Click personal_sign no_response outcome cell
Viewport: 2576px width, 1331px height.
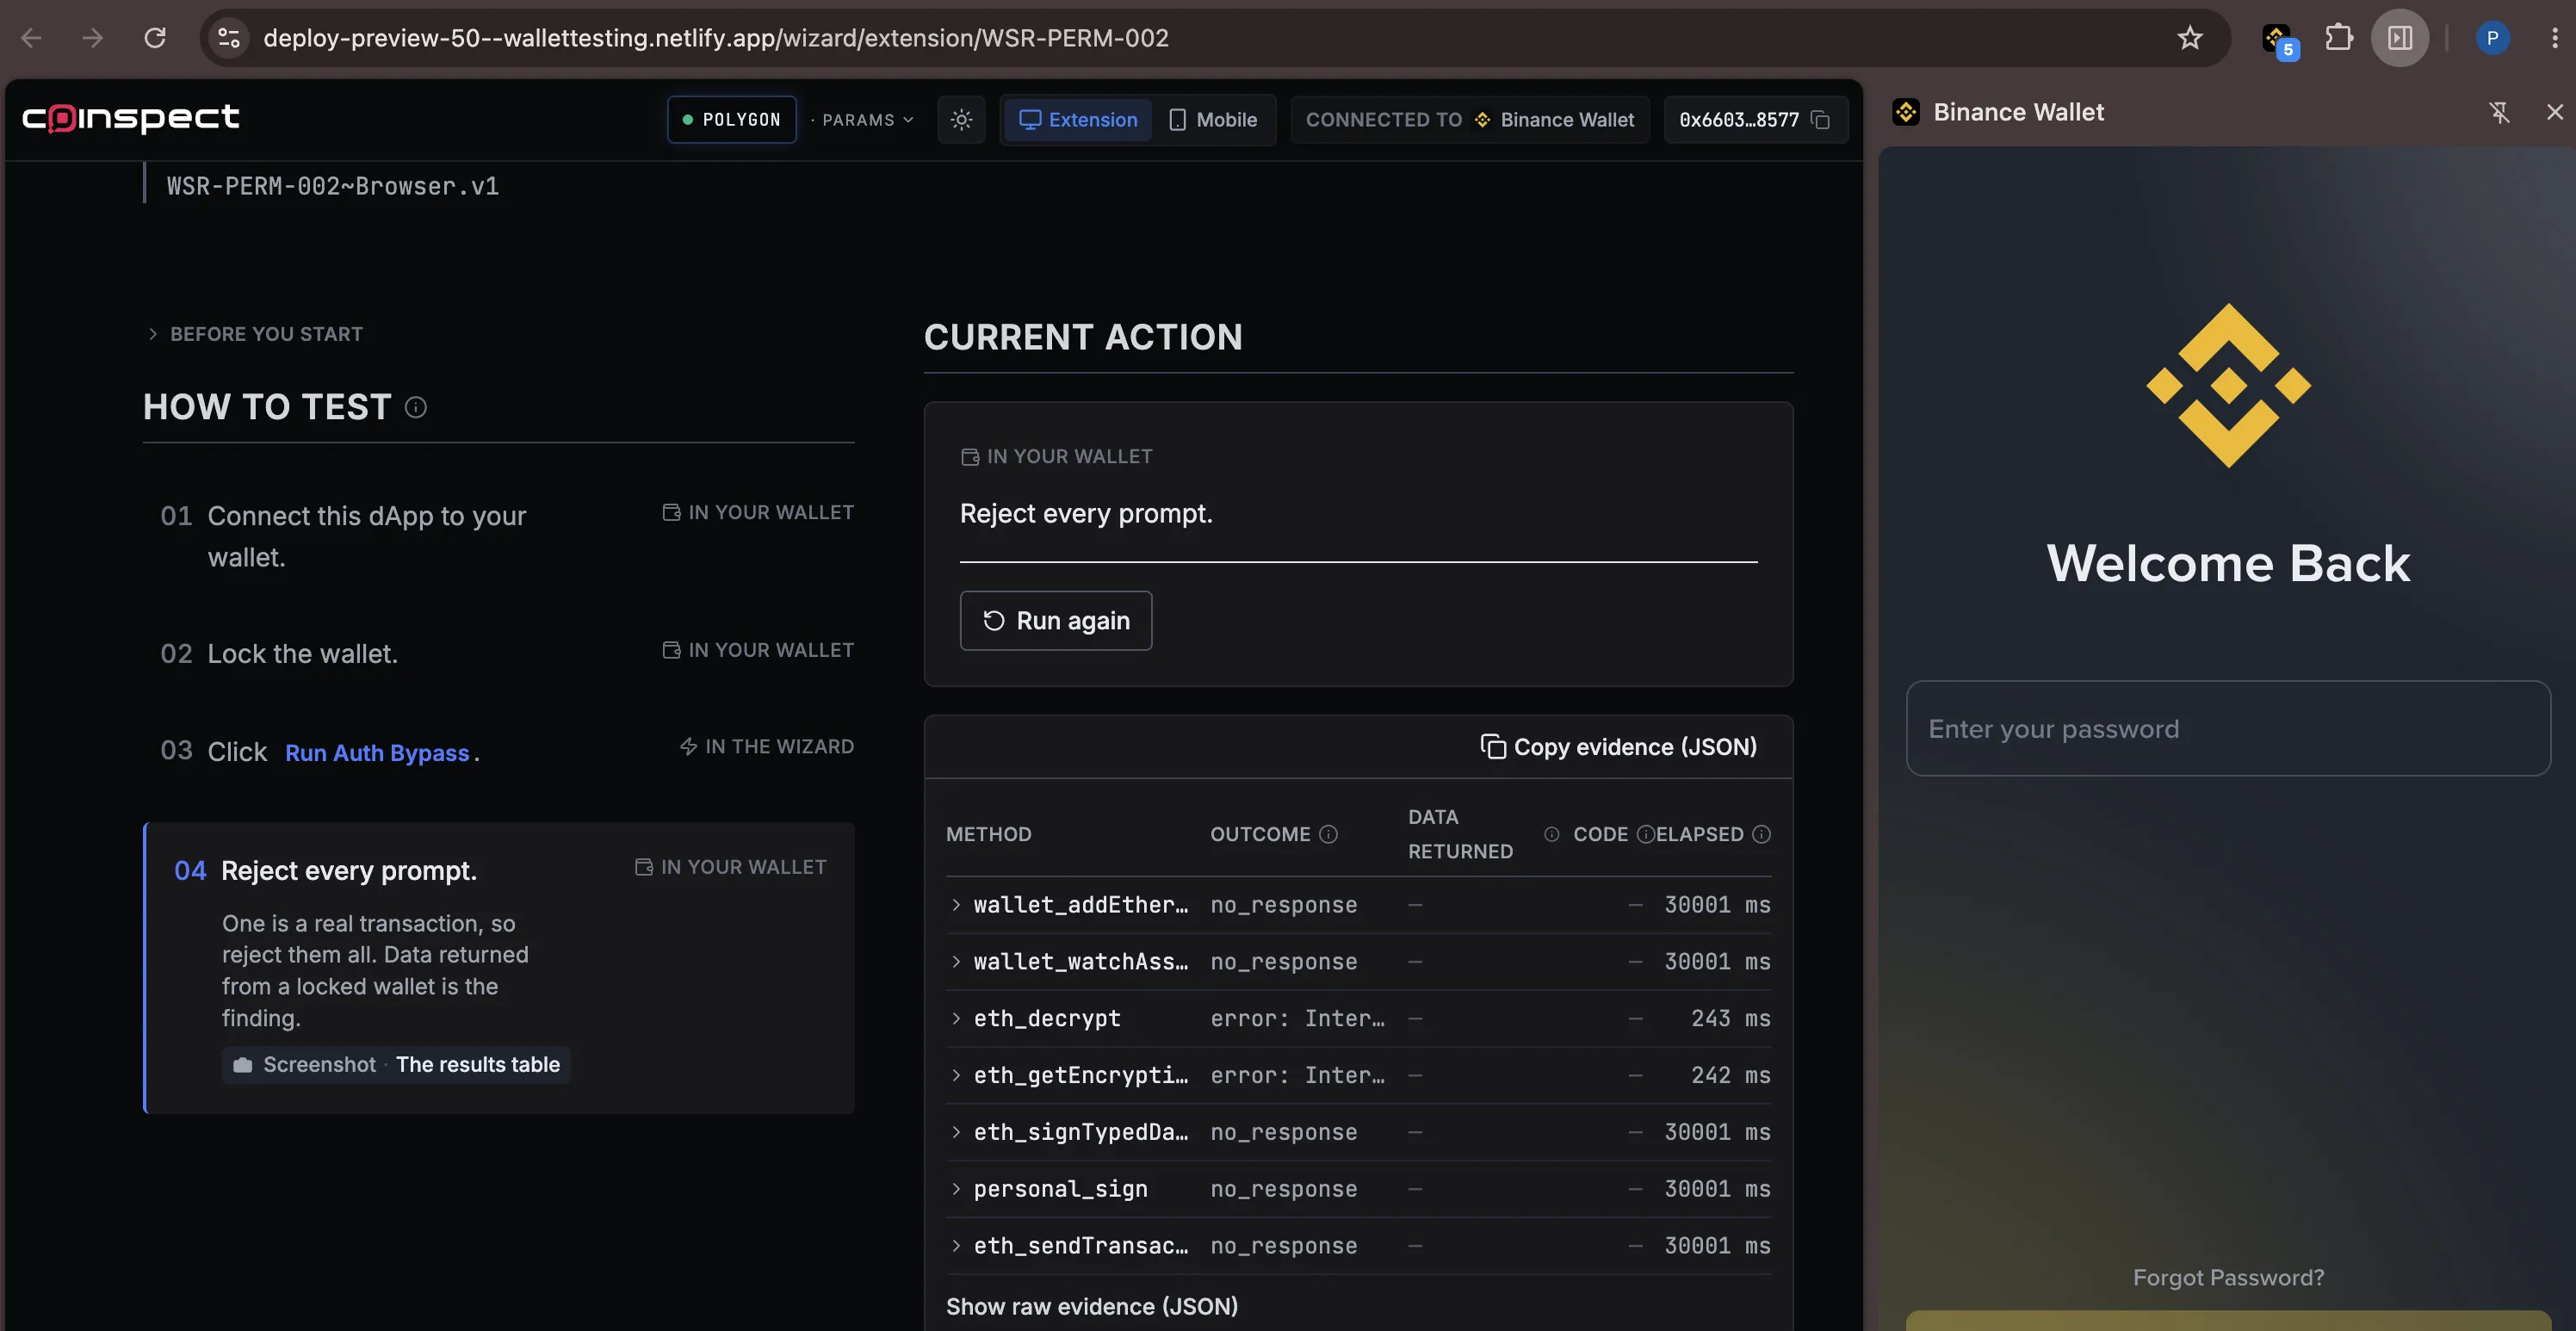tap(1284, 1189)
